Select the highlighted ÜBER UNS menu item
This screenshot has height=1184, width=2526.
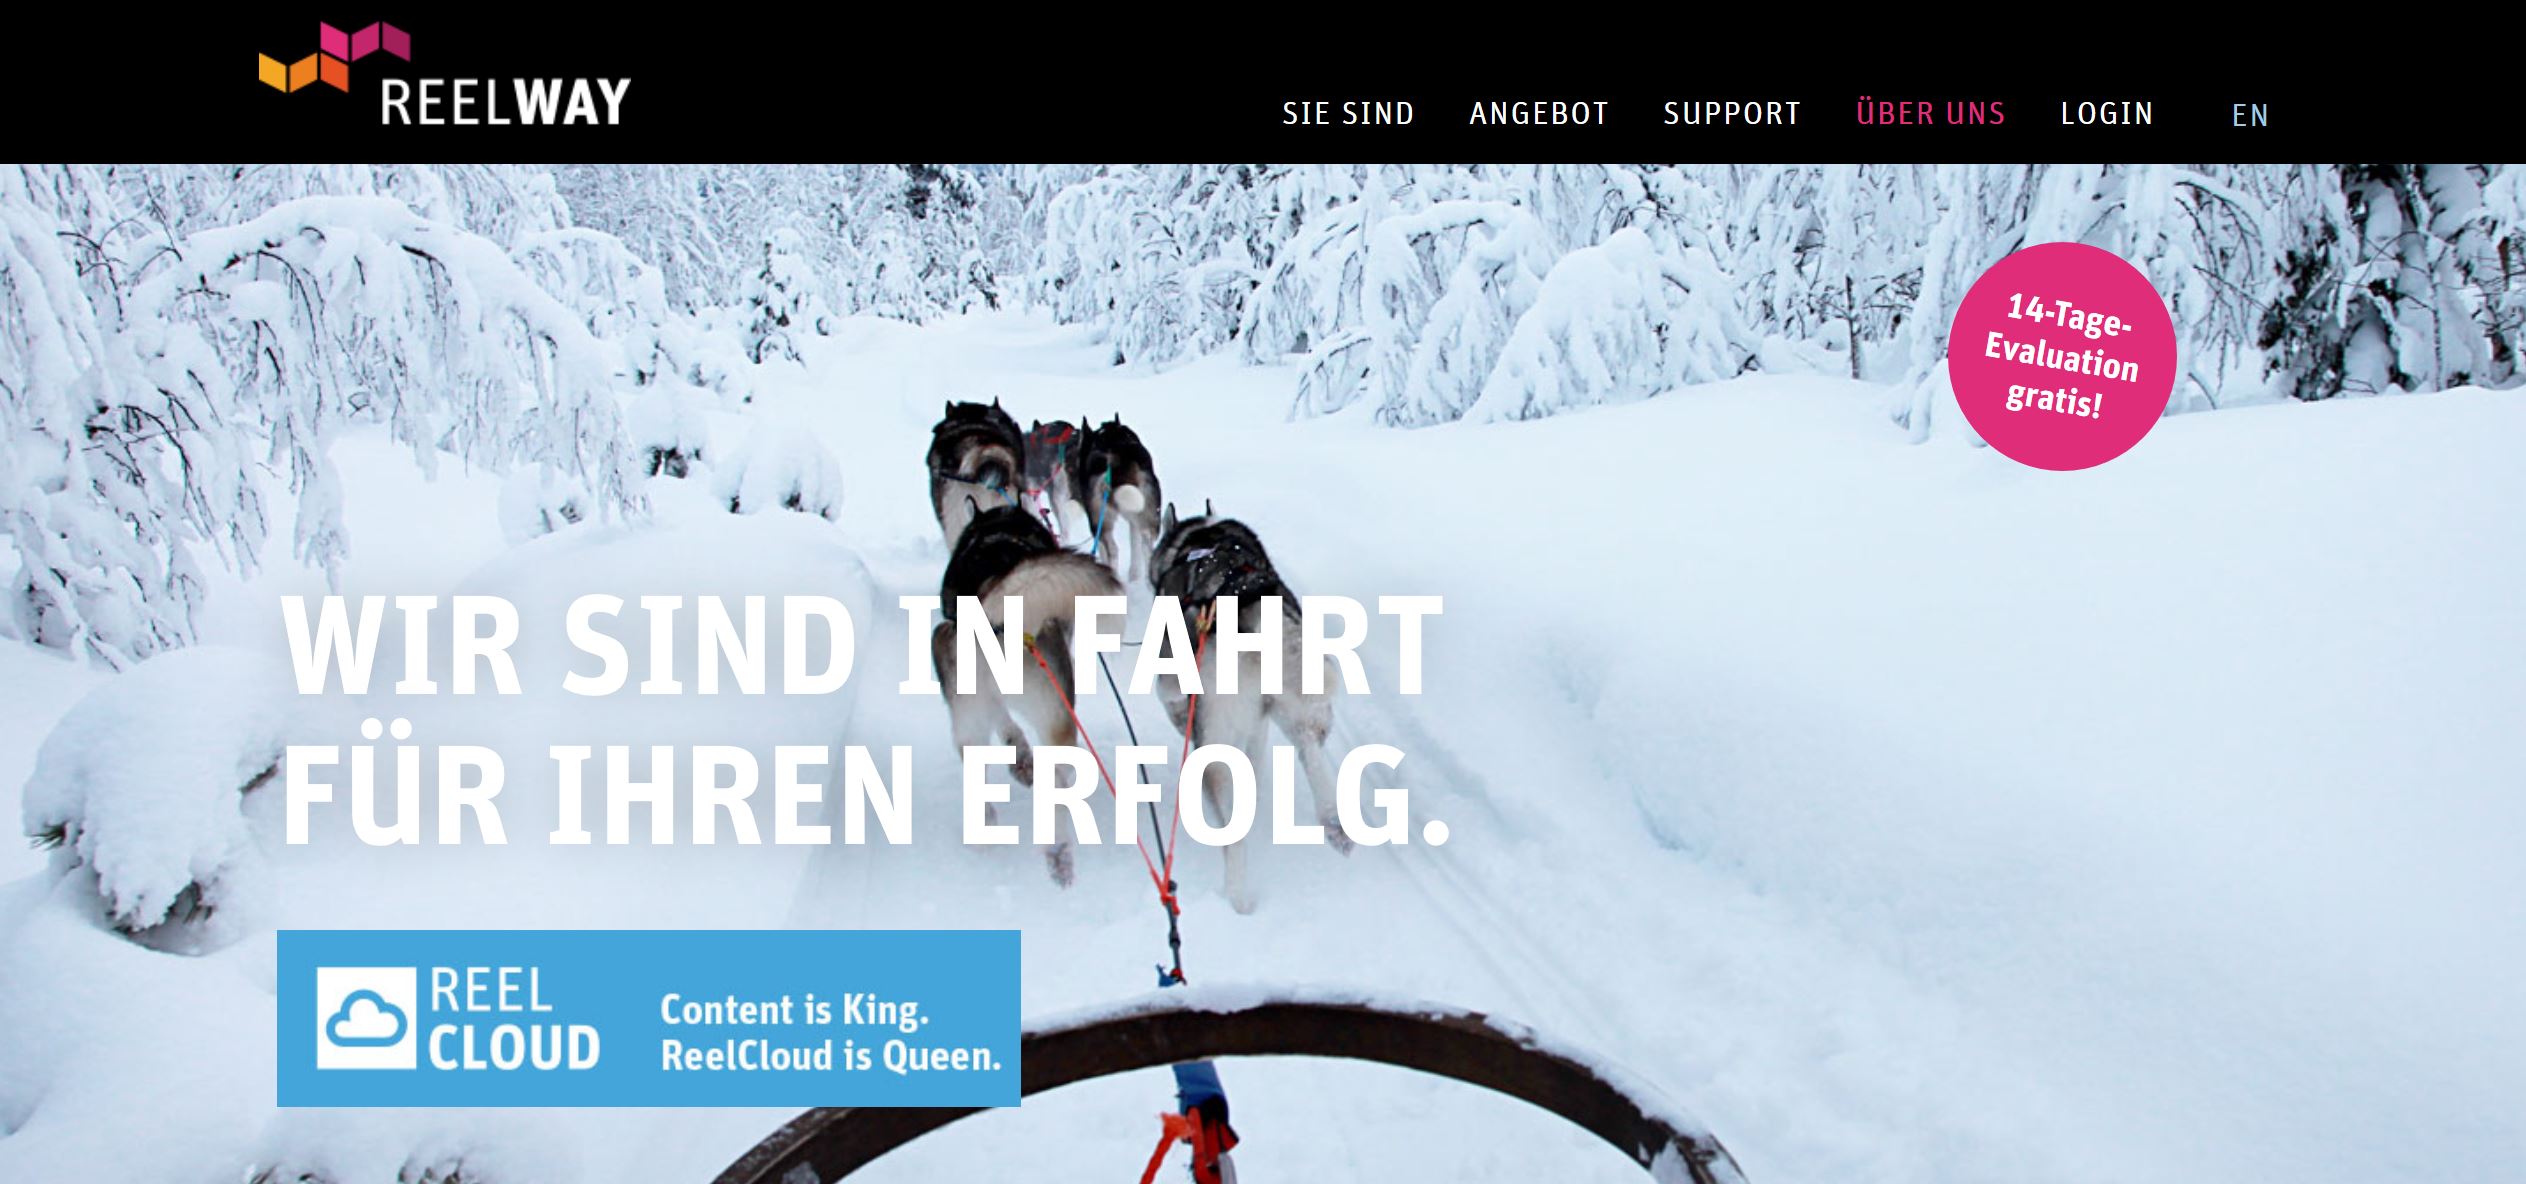pyautogui.click(x=1931, y=112)
